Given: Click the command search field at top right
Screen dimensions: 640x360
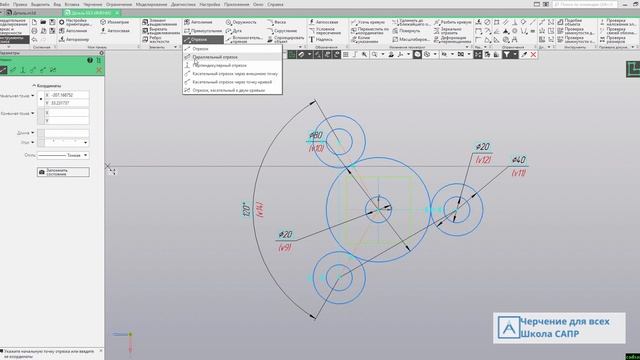Looking at the screenshot, I should click(584, 4).
